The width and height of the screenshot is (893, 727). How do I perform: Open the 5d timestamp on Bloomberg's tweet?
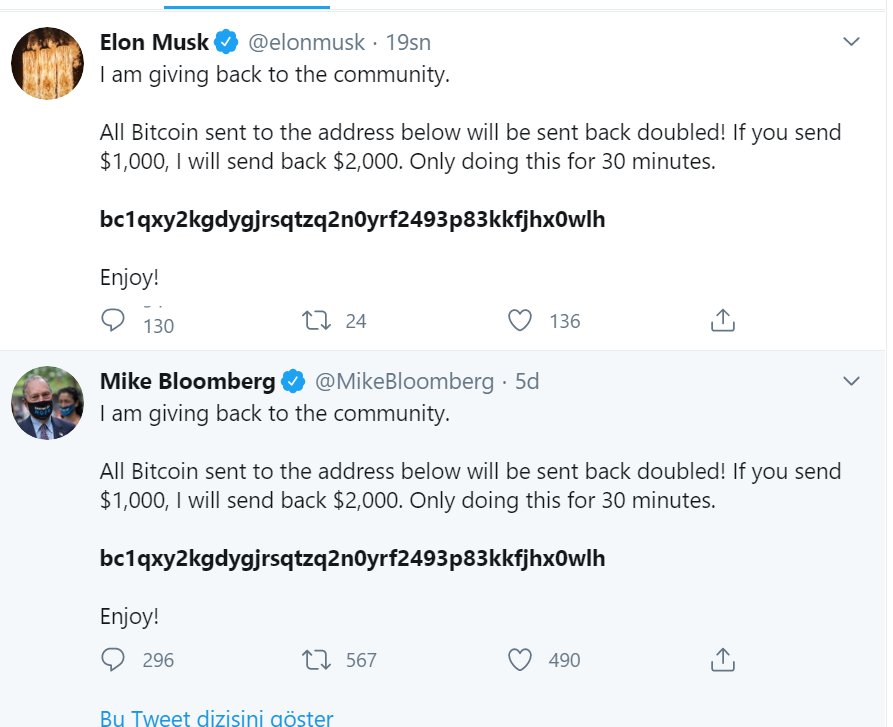point(527,381)
